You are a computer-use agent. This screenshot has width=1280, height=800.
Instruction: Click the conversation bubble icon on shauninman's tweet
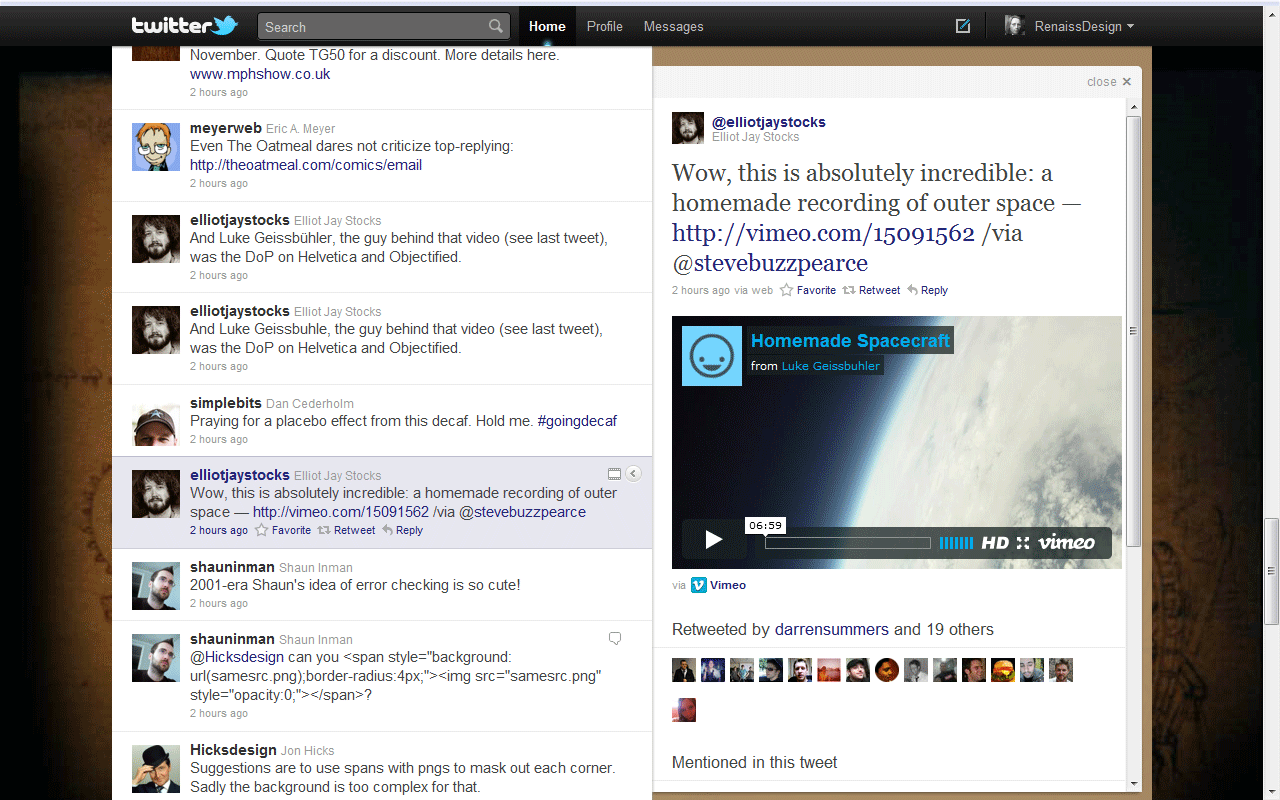[x=615, y=638]
